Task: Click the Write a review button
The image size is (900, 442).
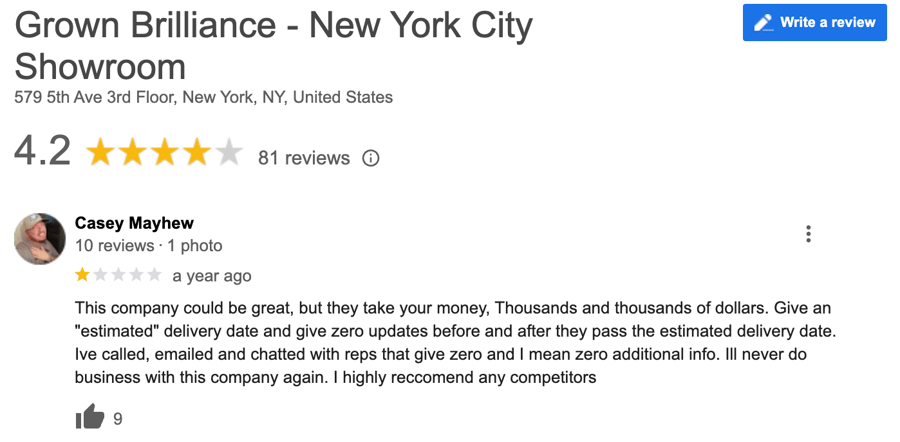Action: point(814,22)
